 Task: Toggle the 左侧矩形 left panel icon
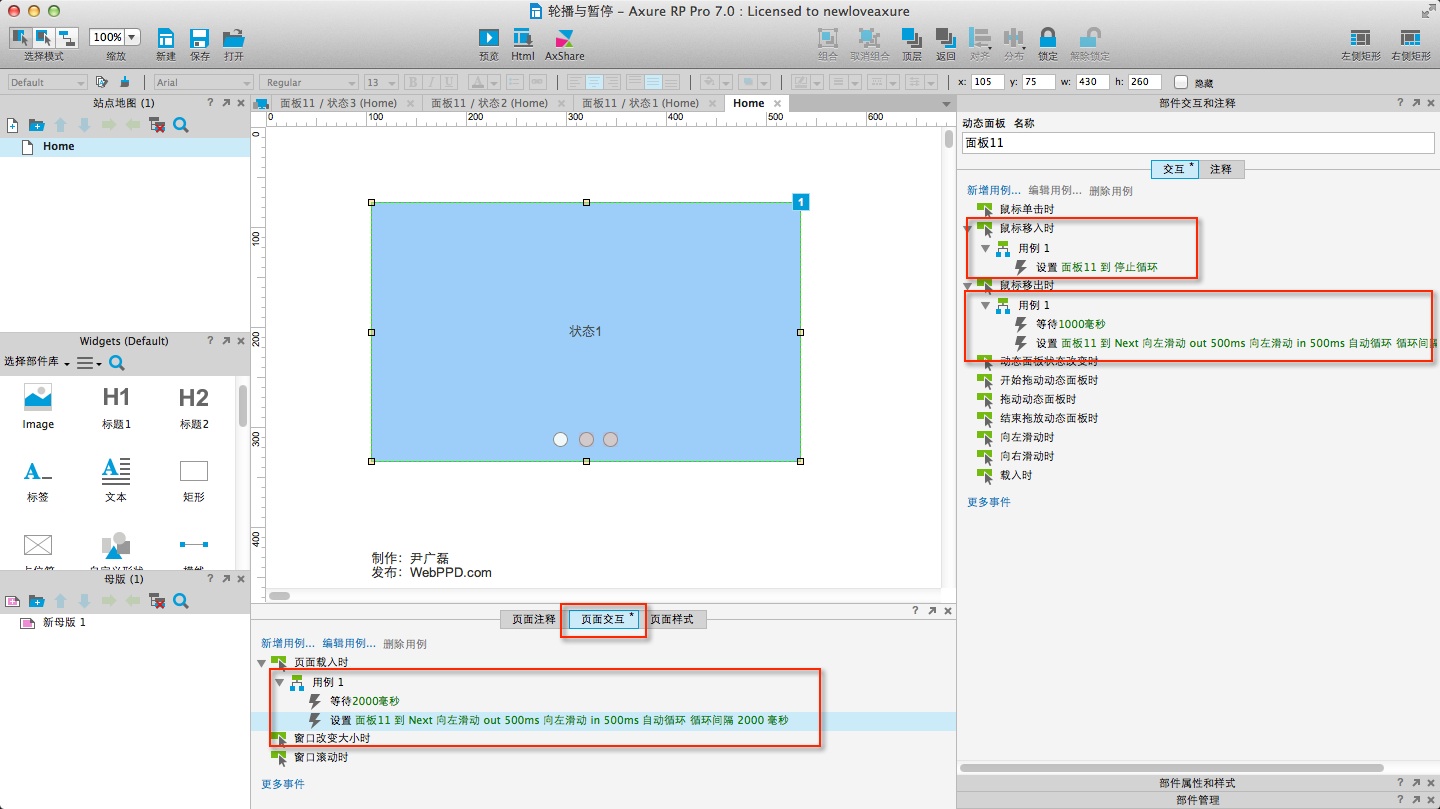pos(1358,38)
